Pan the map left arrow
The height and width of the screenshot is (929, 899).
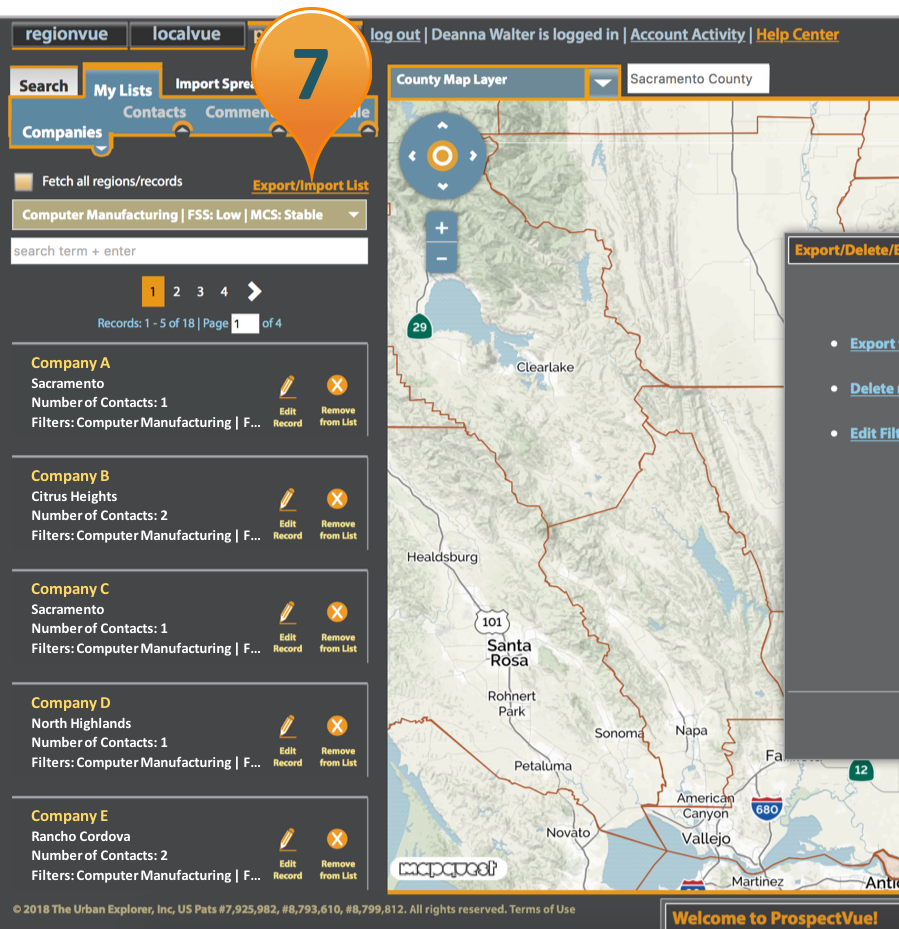click(x=412, y=156)
